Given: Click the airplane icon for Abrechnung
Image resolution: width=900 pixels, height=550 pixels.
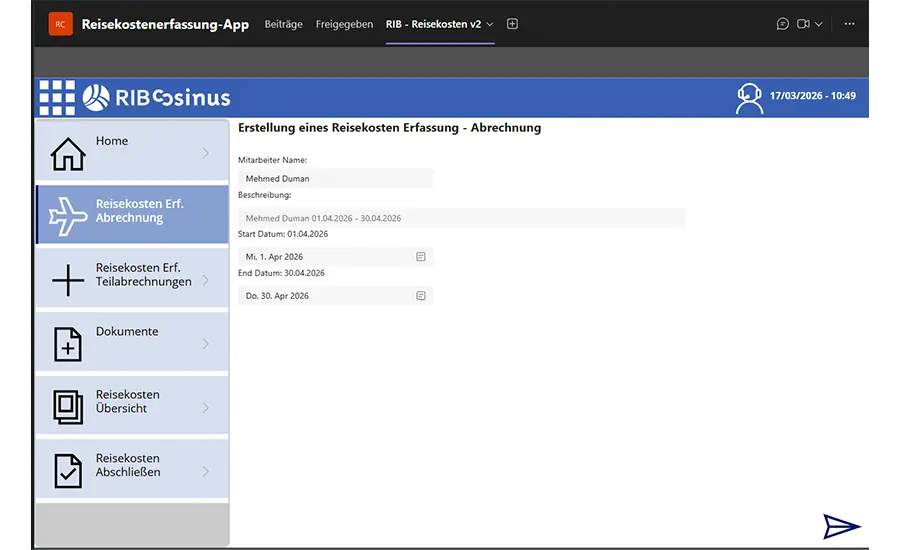Looking at the screenshot, I should [x=68, y=216].
